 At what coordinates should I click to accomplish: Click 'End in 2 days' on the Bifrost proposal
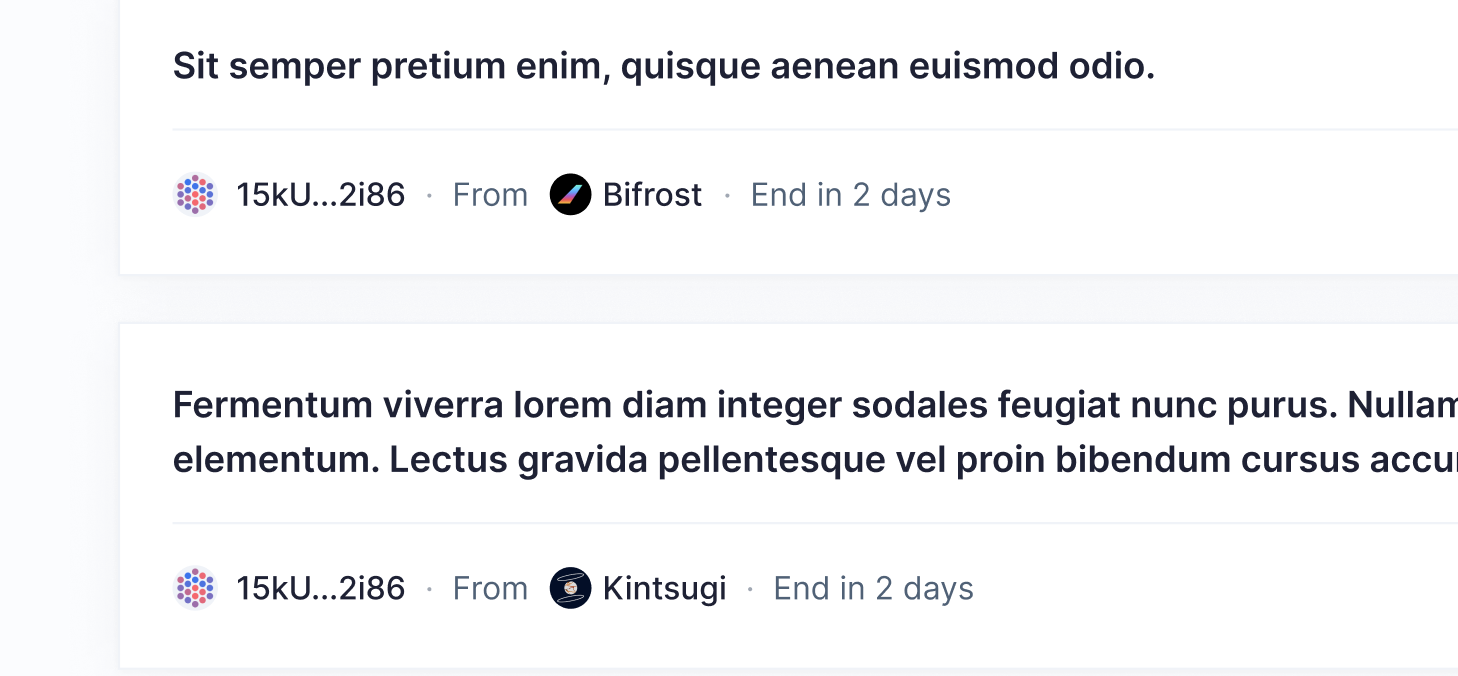849,195
